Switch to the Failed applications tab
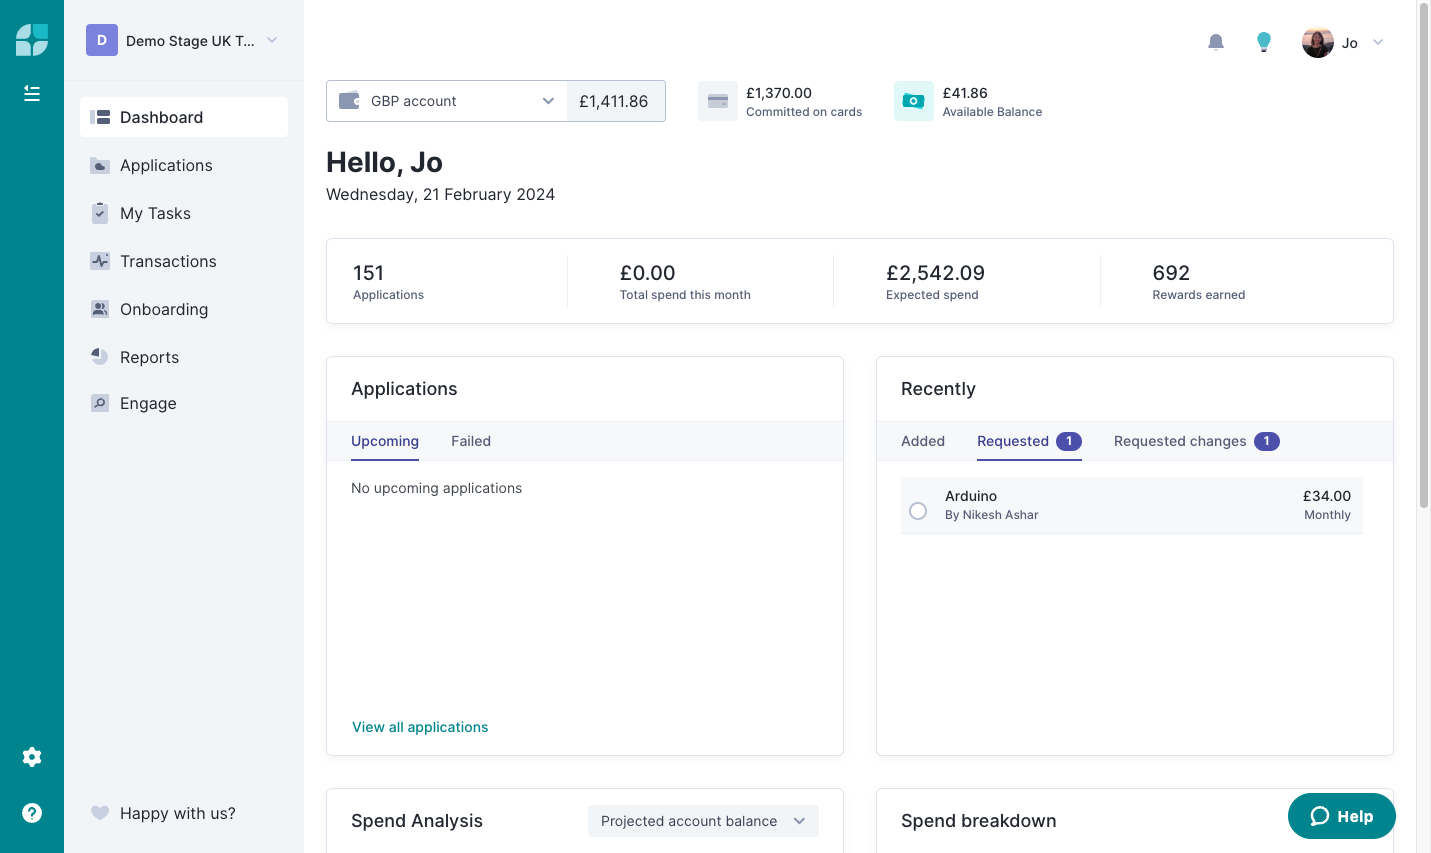1431x853 pixels. pyautogui.click(x=471, y=441)
